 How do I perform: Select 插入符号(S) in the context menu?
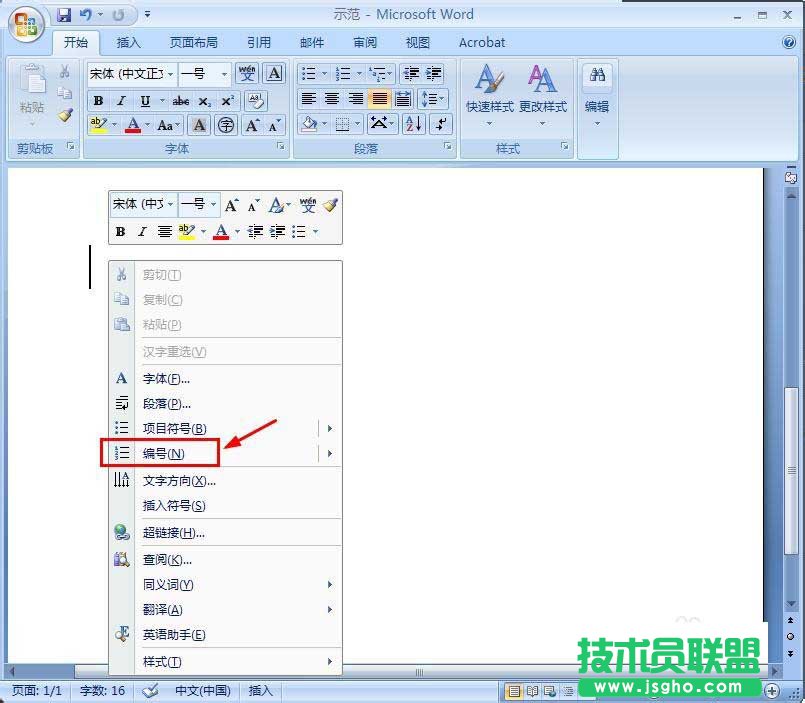point(225,505)
